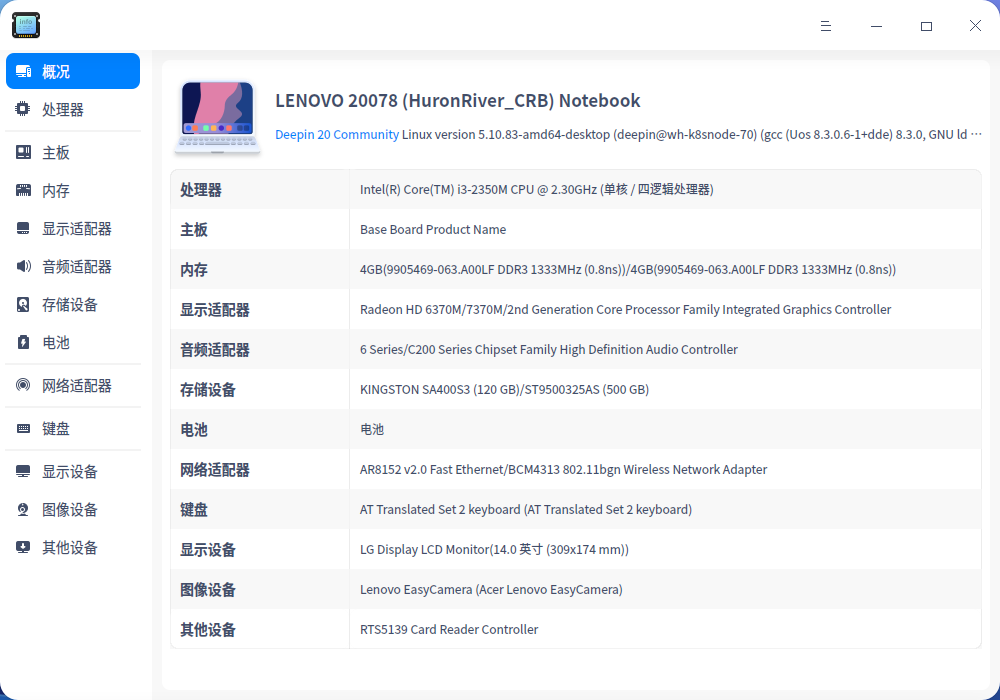The image size is (1000, 700).
Task: Click the Device Manager logo icon
Action: point(25,25)
